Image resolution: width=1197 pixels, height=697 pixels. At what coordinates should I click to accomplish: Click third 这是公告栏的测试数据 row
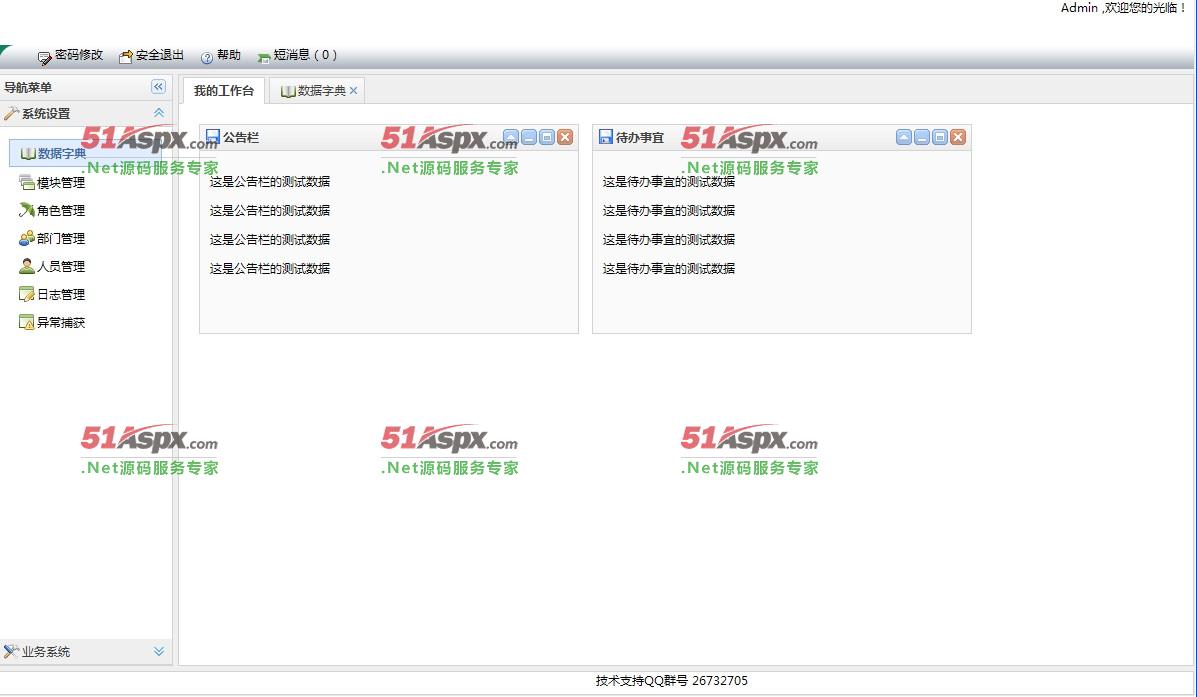(x=270, y=240)
